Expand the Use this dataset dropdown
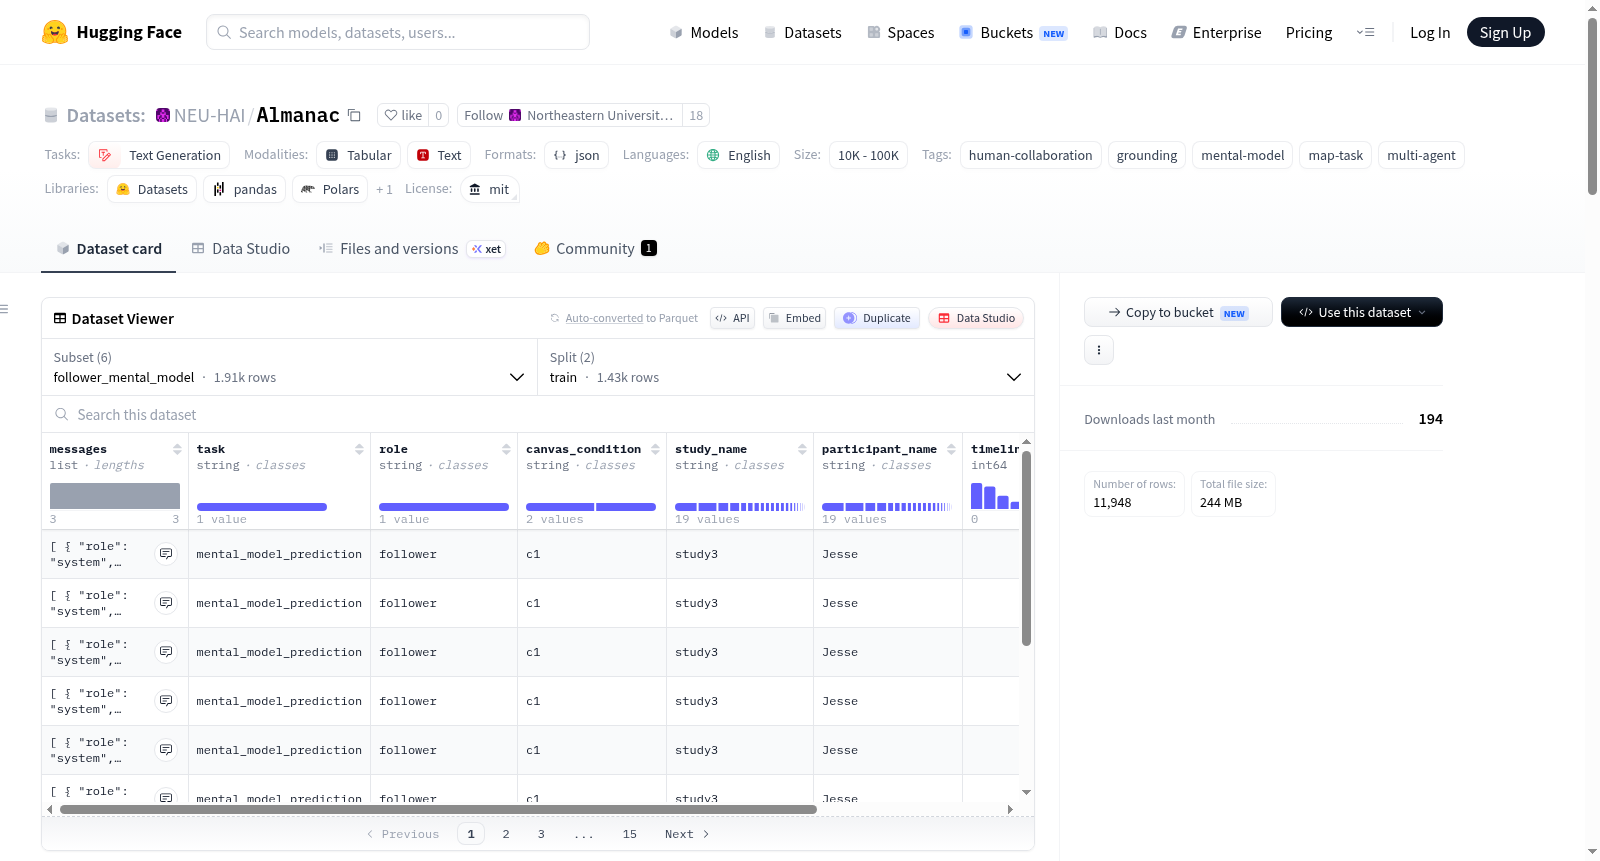 pos(1362,312)
